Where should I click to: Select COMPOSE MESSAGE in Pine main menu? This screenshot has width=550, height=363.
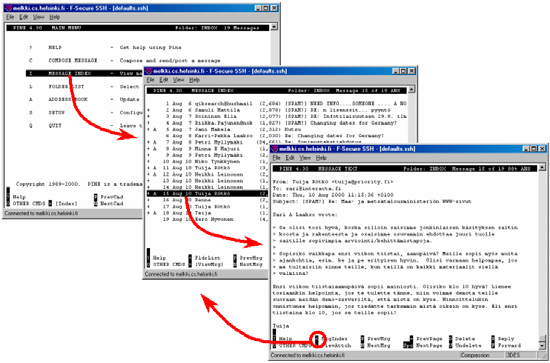(x=73, y=60)
